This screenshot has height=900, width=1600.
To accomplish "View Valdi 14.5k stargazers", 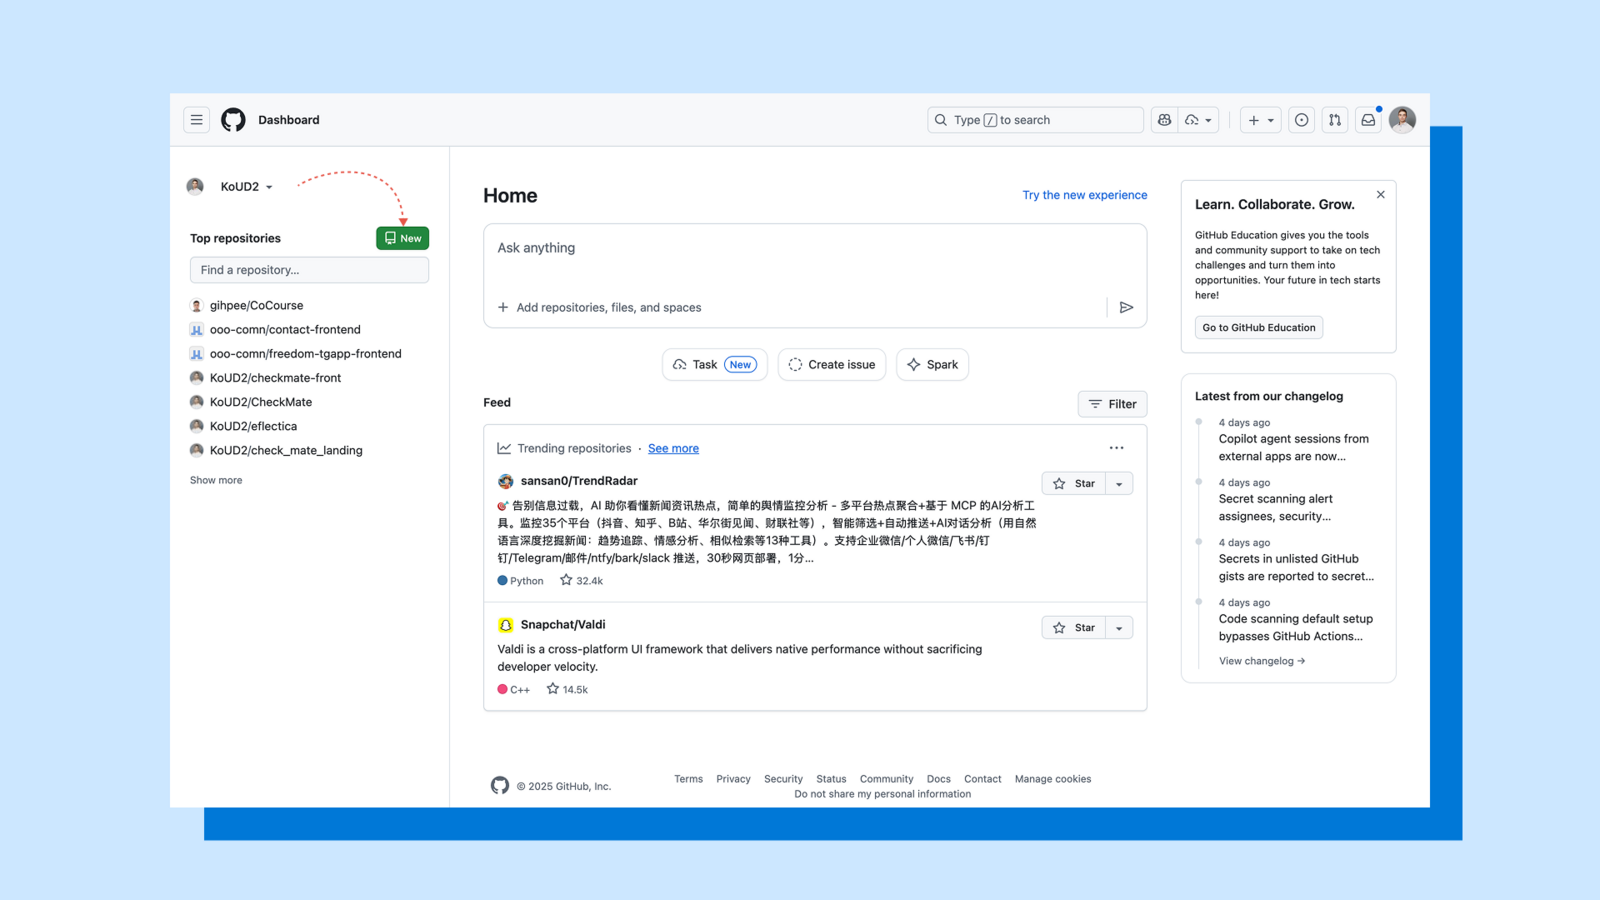I will (567, 690).
